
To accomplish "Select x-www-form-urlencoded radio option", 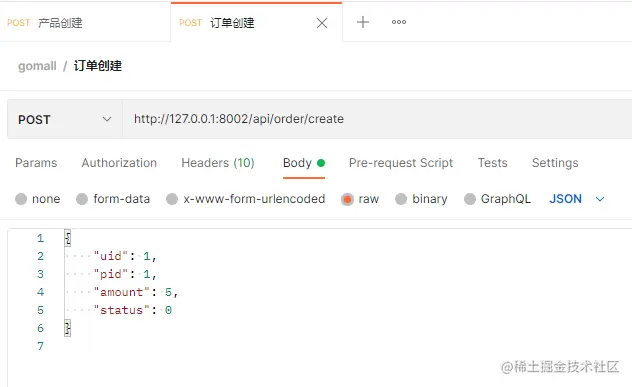I will coord(172,199).
